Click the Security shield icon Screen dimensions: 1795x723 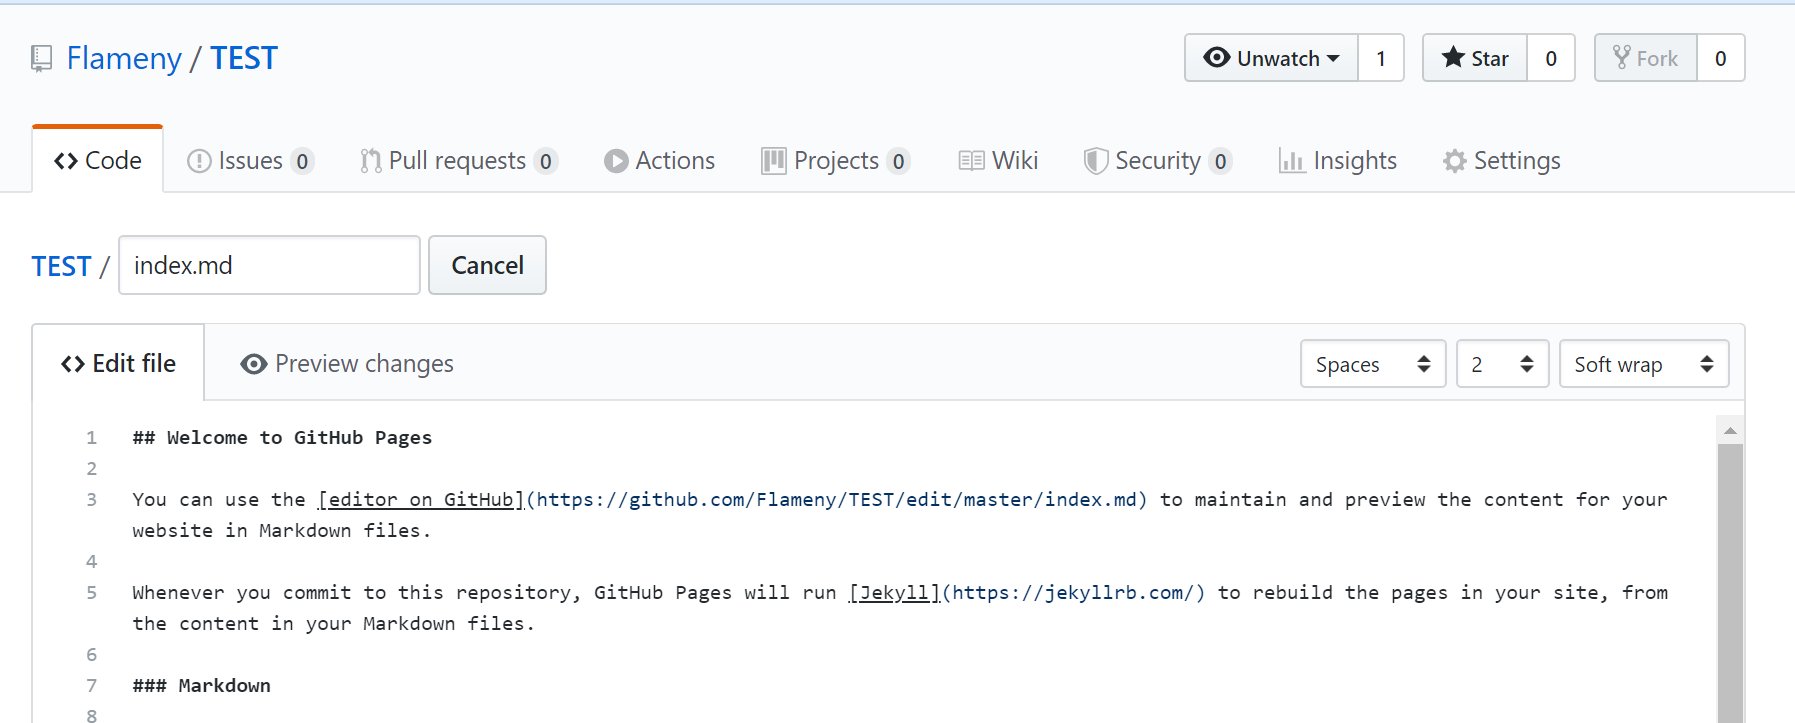(x=1096, y=161)
